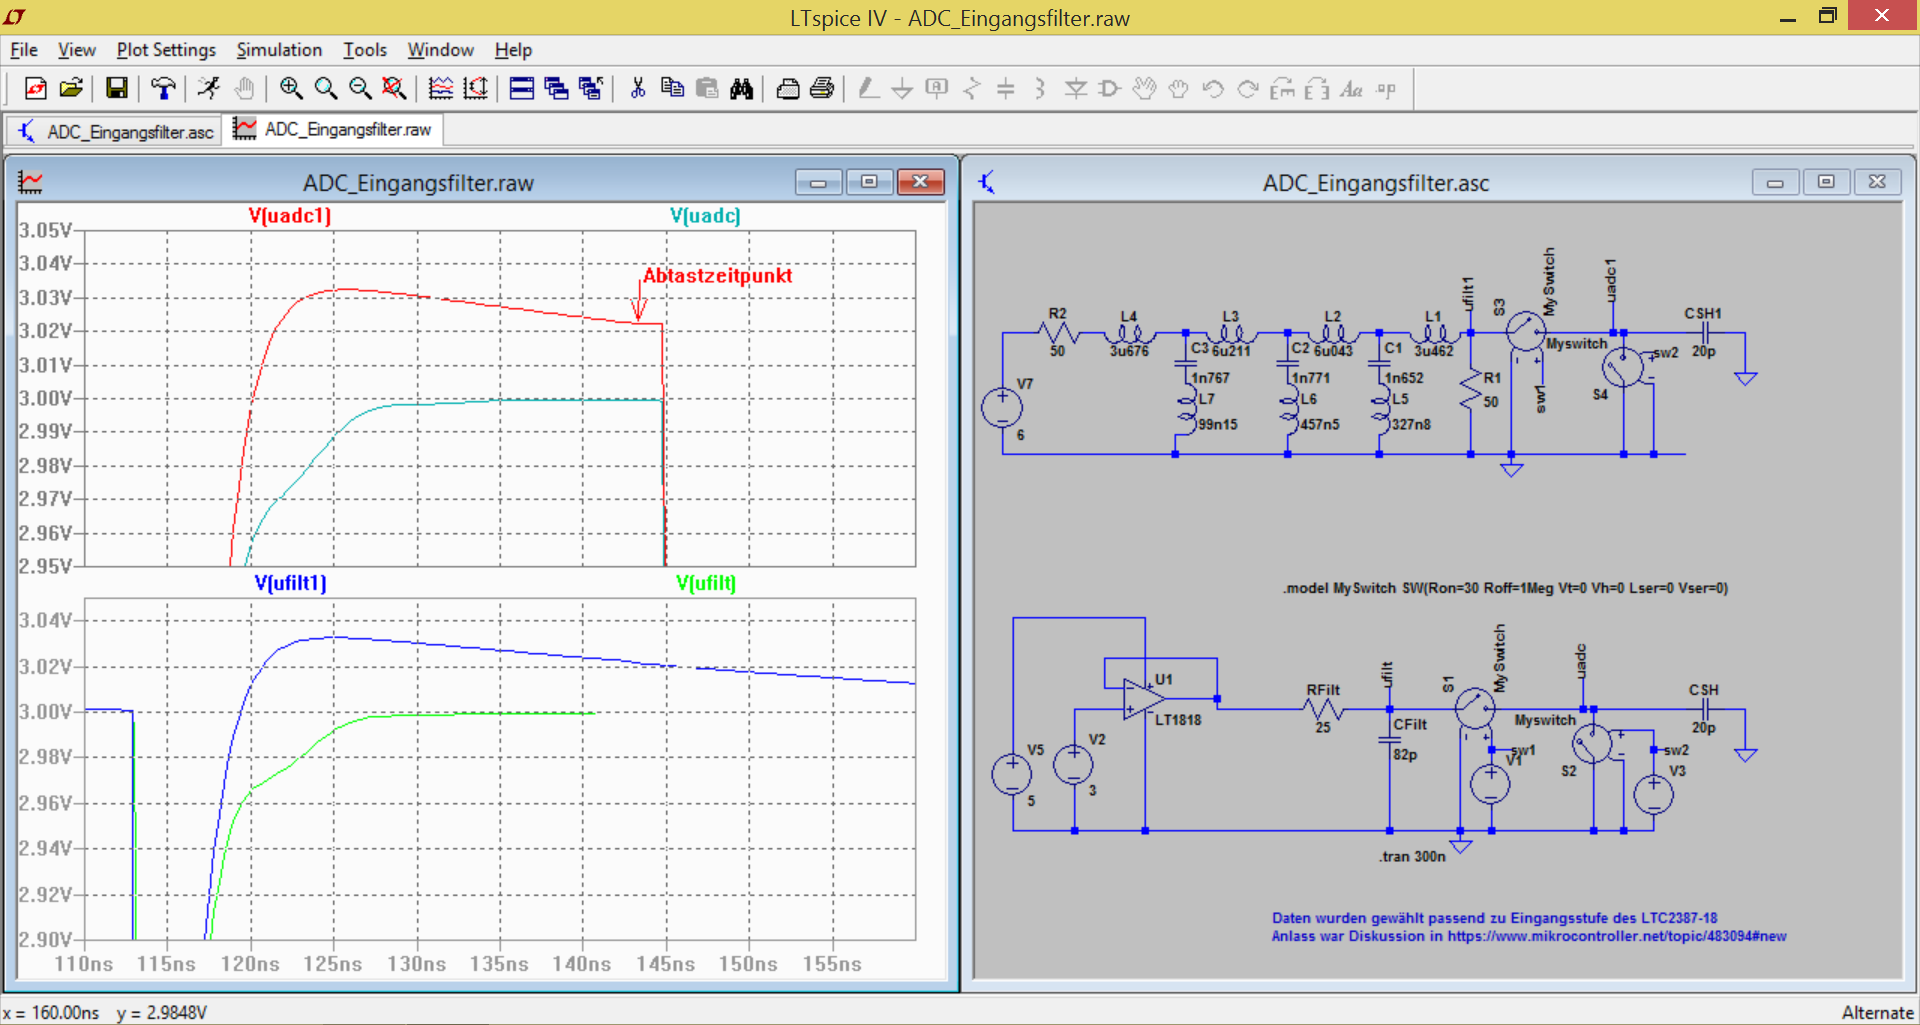Tile windows with the tile icon
The image size is (1920, 1025).
click(x=522, y=89)
